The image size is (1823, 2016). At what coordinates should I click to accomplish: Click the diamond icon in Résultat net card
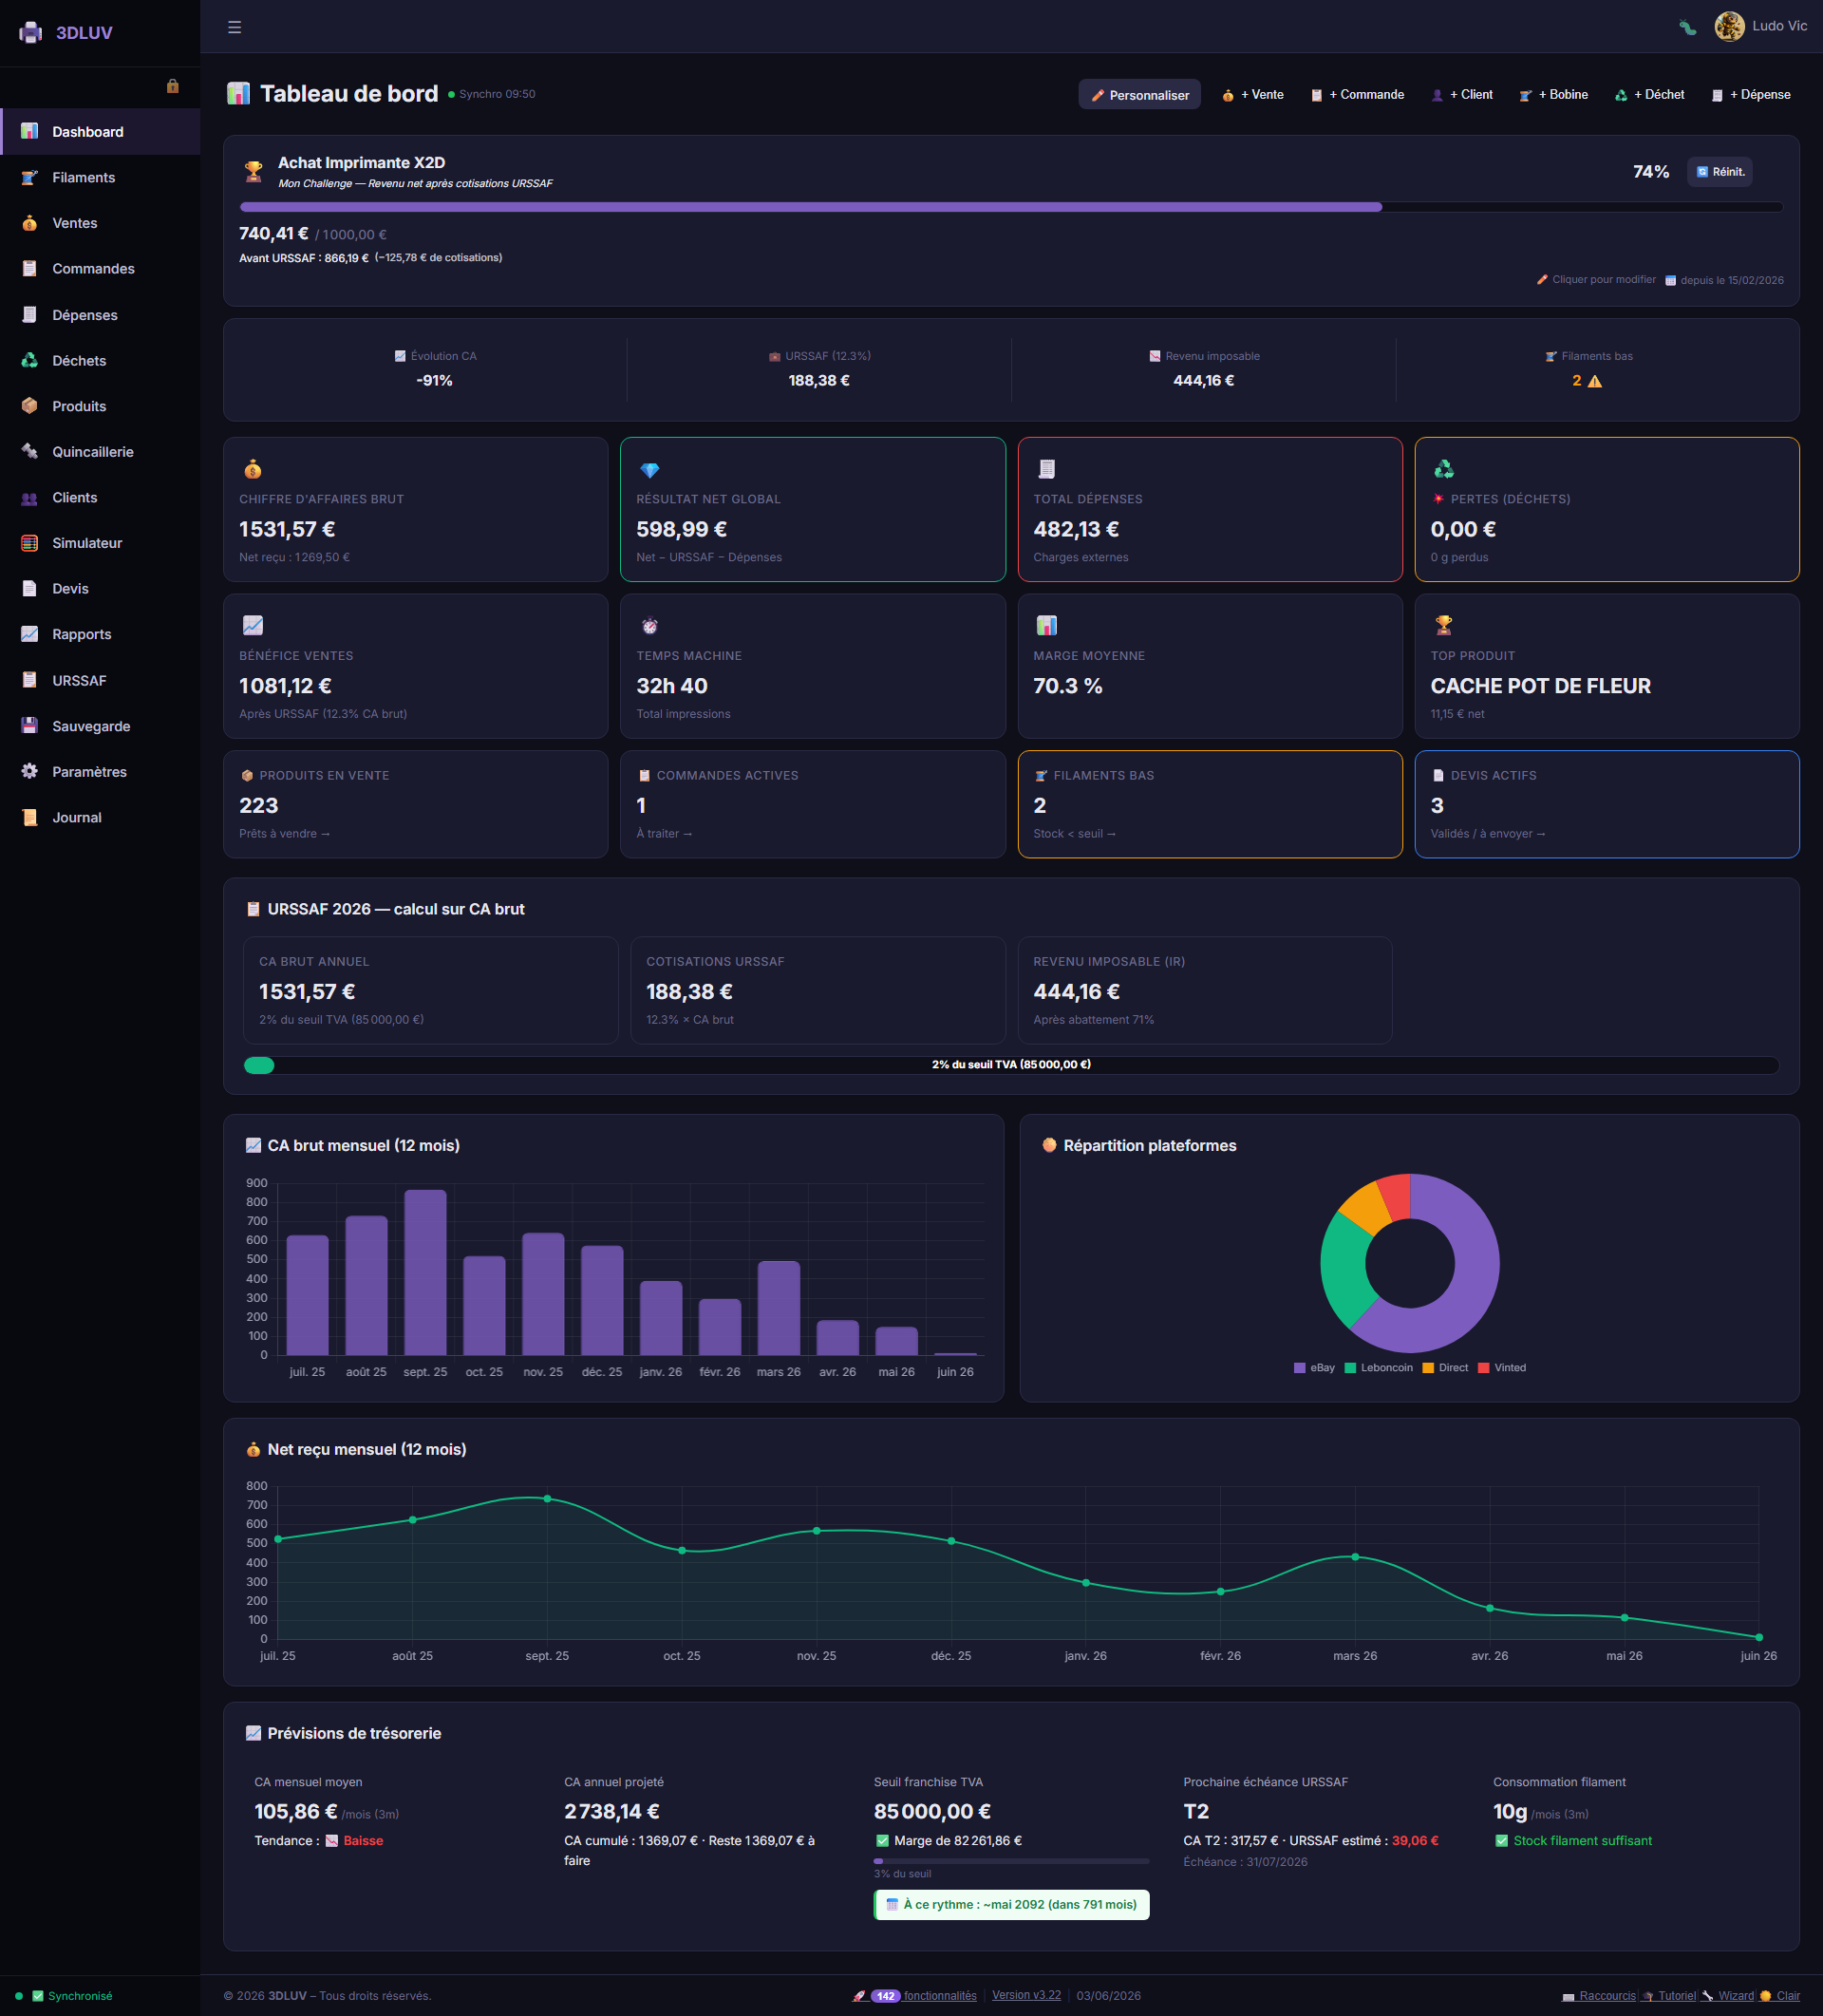[x=650, y=470]
